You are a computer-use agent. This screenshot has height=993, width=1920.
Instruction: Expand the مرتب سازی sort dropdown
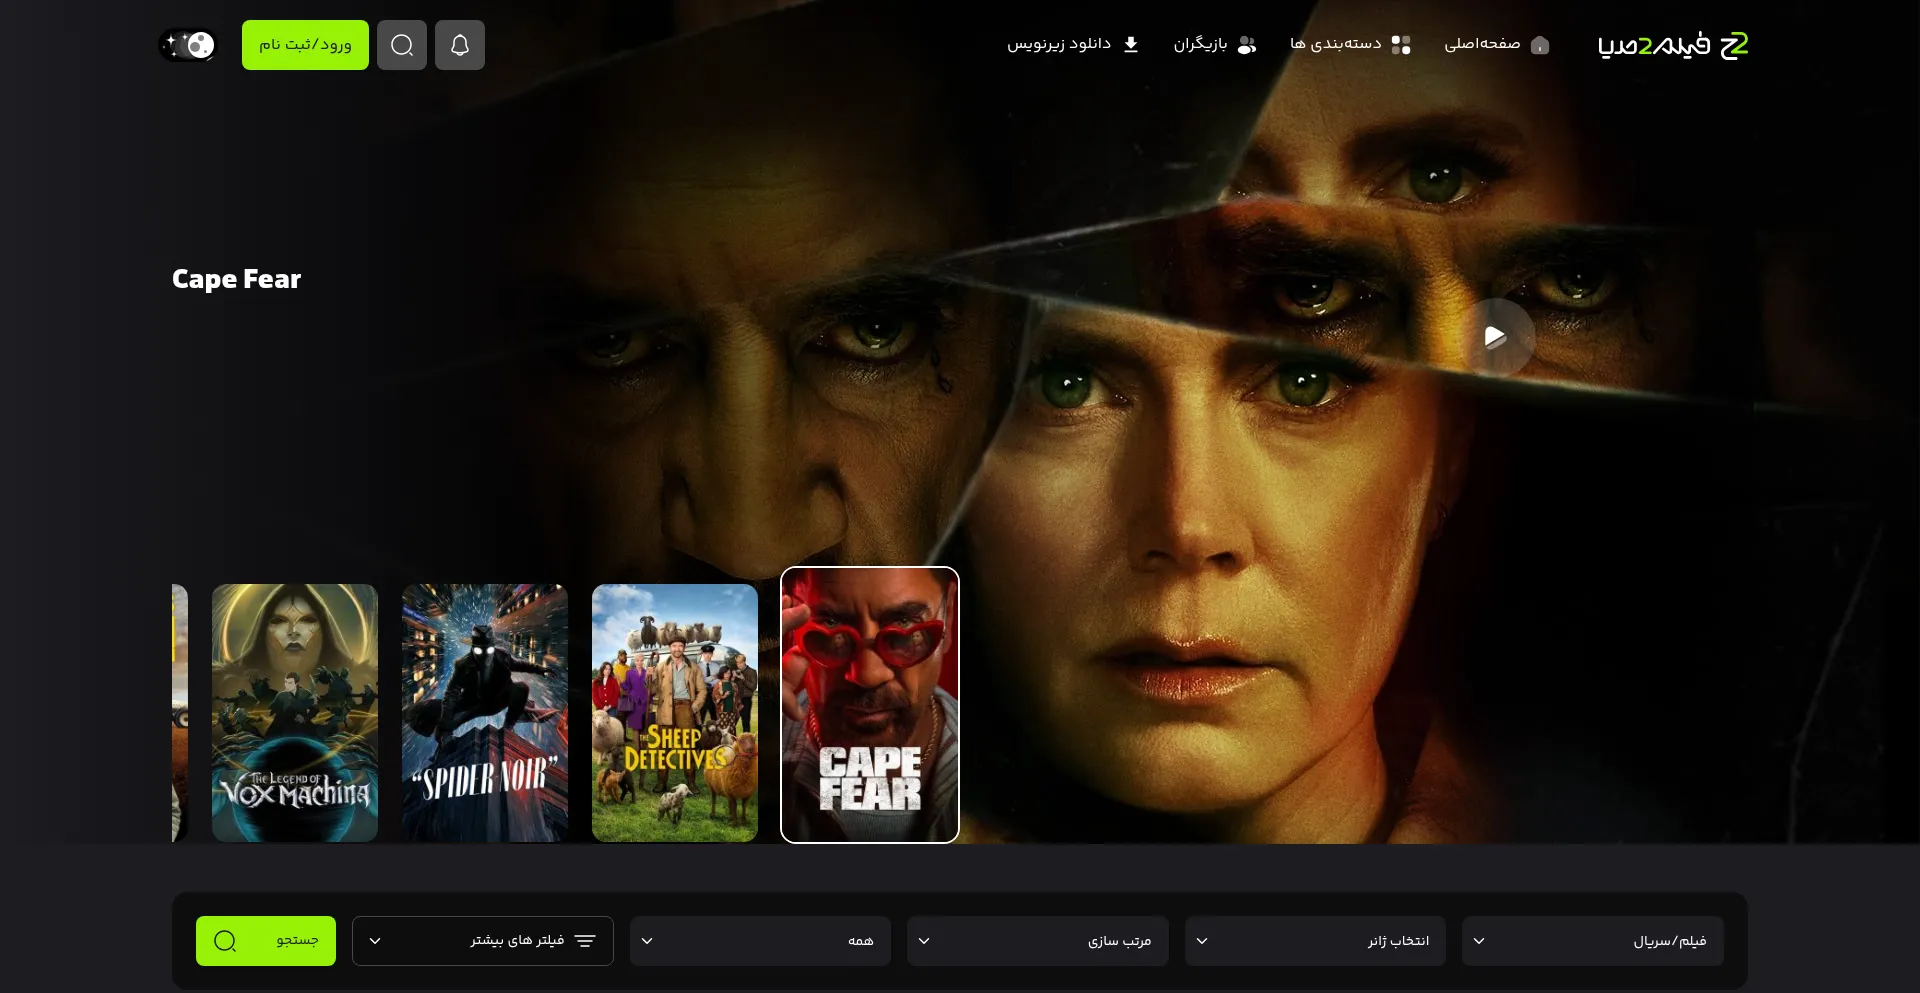tap(1038, 941)
